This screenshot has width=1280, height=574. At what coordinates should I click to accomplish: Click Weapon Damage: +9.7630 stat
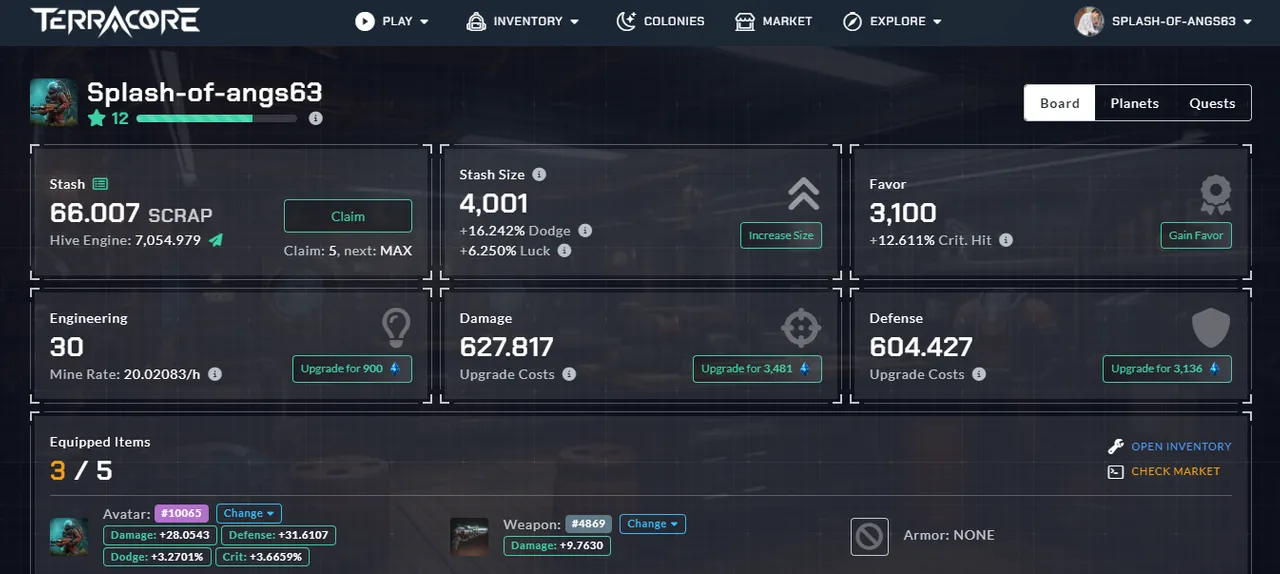[x=557, y=545]
